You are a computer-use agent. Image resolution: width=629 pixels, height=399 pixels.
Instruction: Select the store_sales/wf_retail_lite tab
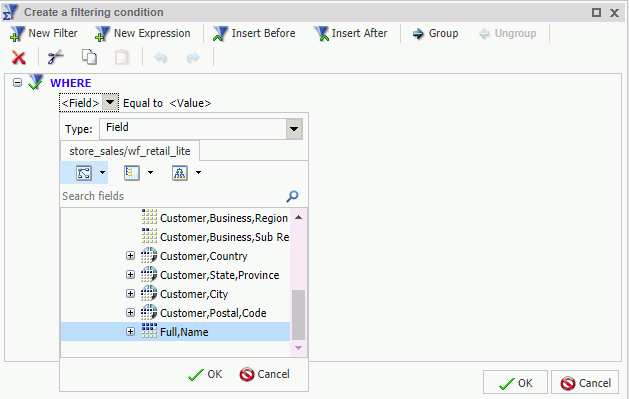click(x=130, y=151)
